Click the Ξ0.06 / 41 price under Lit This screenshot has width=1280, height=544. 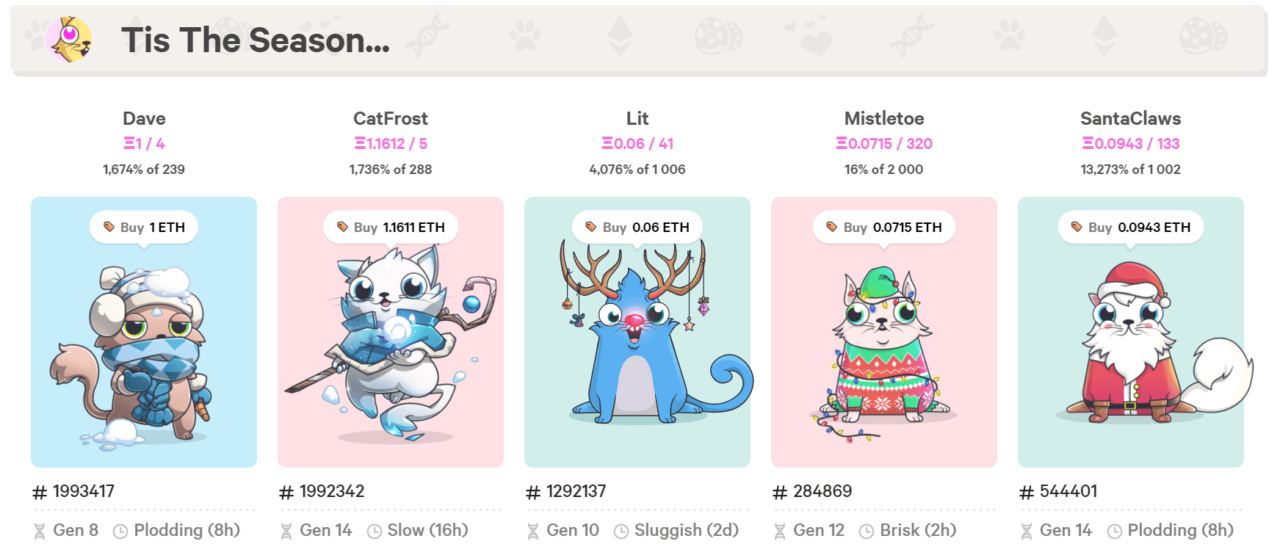tap(637, 143)
